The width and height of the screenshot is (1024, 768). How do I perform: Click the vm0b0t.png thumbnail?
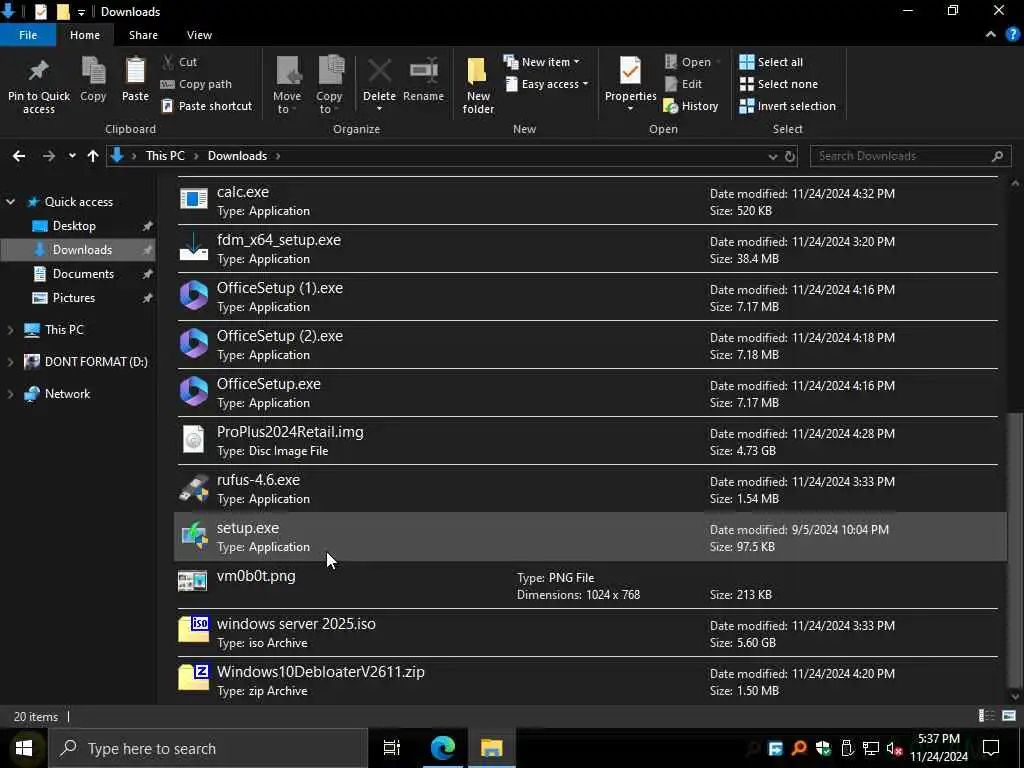193,581
